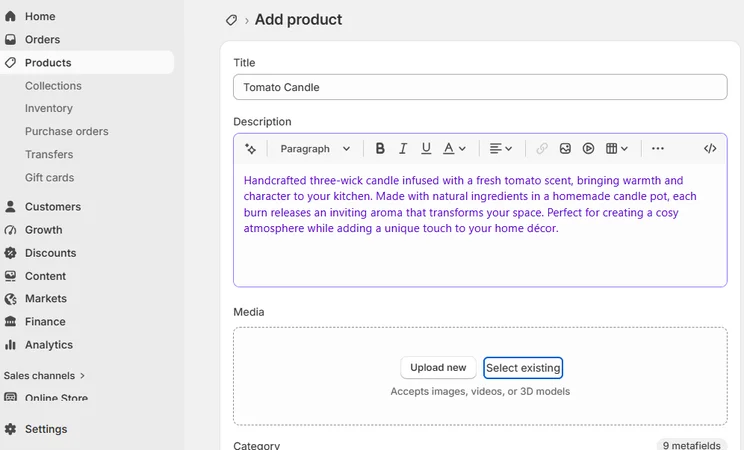
Task: Click the Growth gauge icon
Action: click(10, 230)
